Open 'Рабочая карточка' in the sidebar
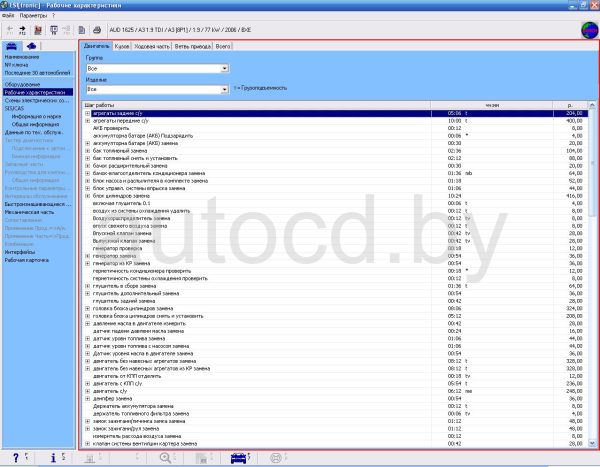Screen dimensions: 600x467 coord(27,260)
